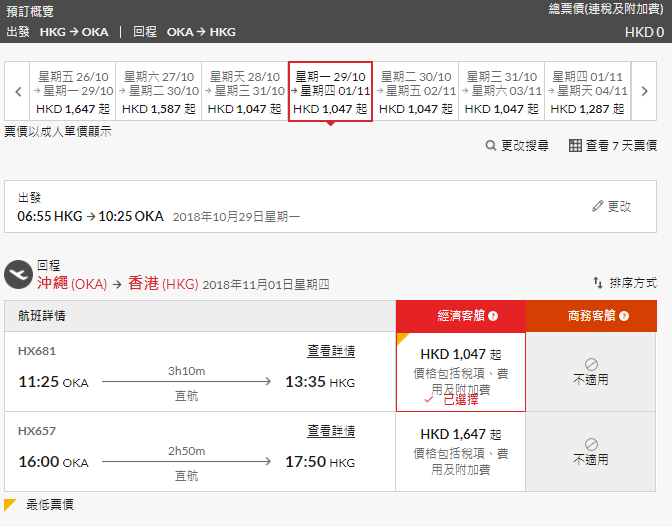
Task: Open 排序方式 sorting options
Action: pos(633,283)
